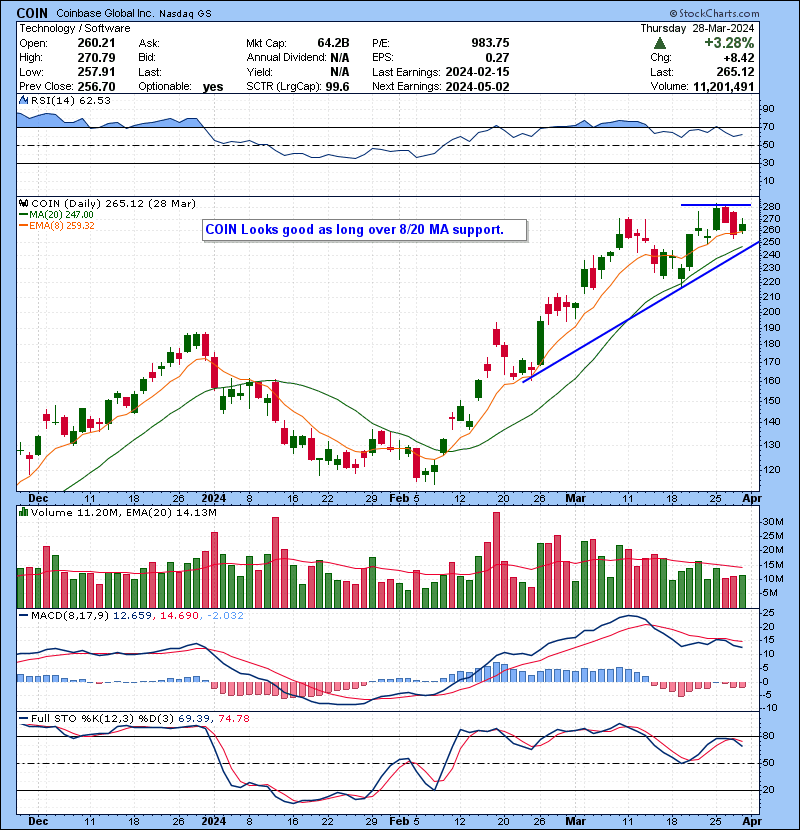Viewport: 800px width, 830px height.
Task: Click the Last Earnings date 2024-02-15
Action: pyautogui.click(x=478, y=71)
